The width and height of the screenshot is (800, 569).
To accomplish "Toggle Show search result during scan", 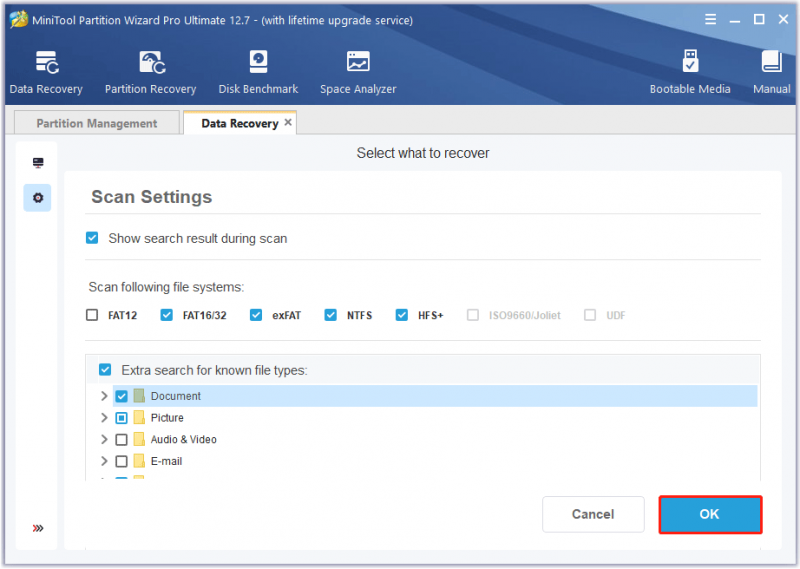I will [x=92, y=238].
